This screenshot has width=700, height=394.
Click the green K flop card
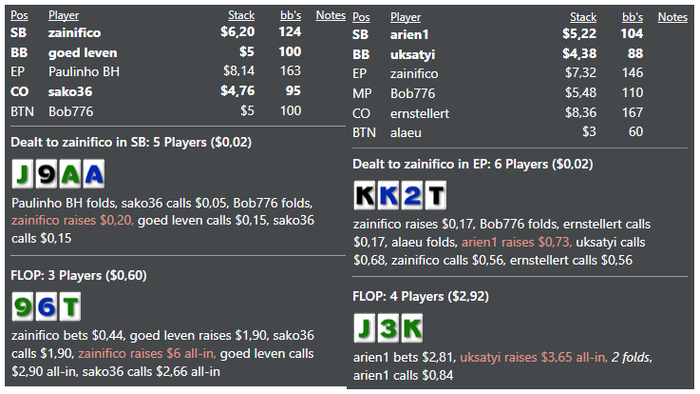pos(412,328)
